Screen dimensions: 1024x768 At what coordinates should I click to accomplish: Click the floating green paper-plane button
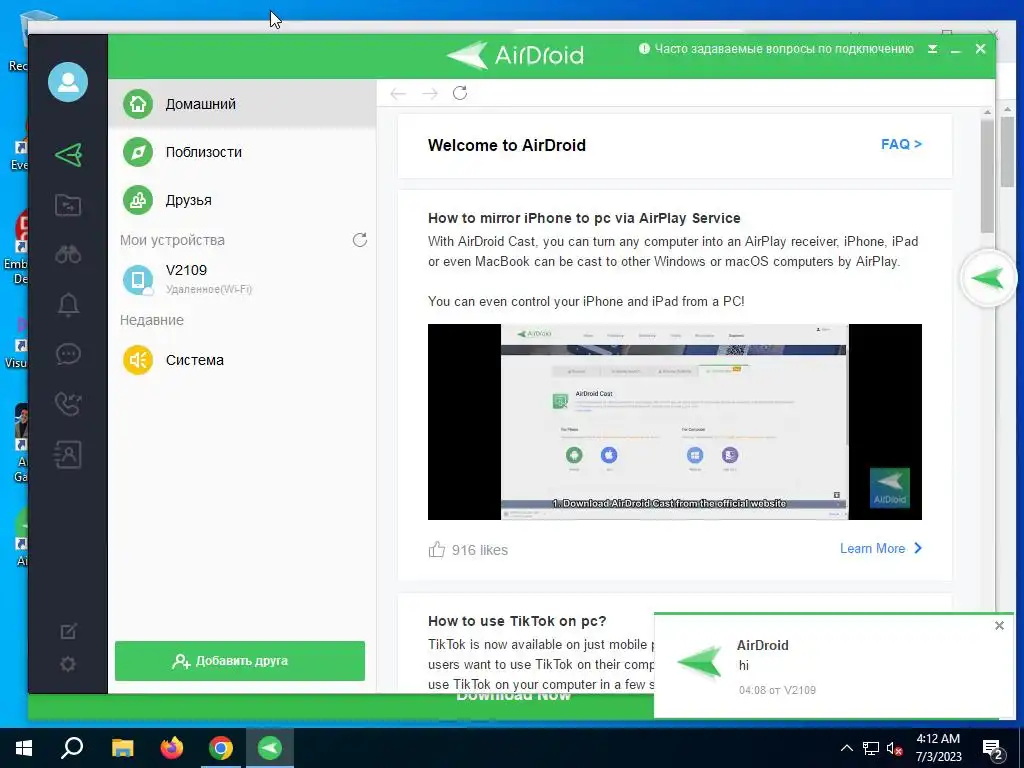[x=988, y=279]
